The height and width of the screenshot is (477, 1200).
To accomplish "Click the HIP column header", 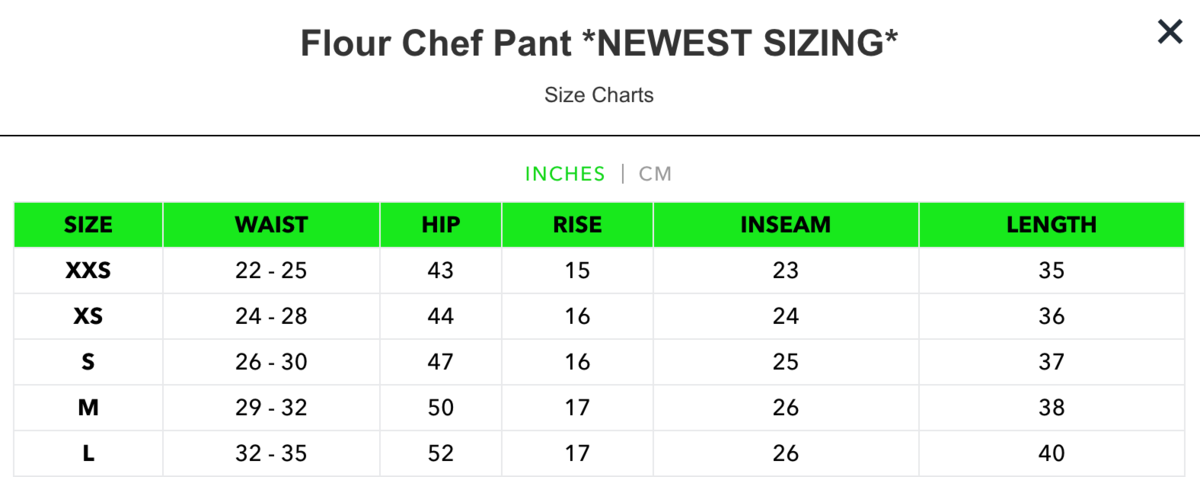I will [441, 224].
